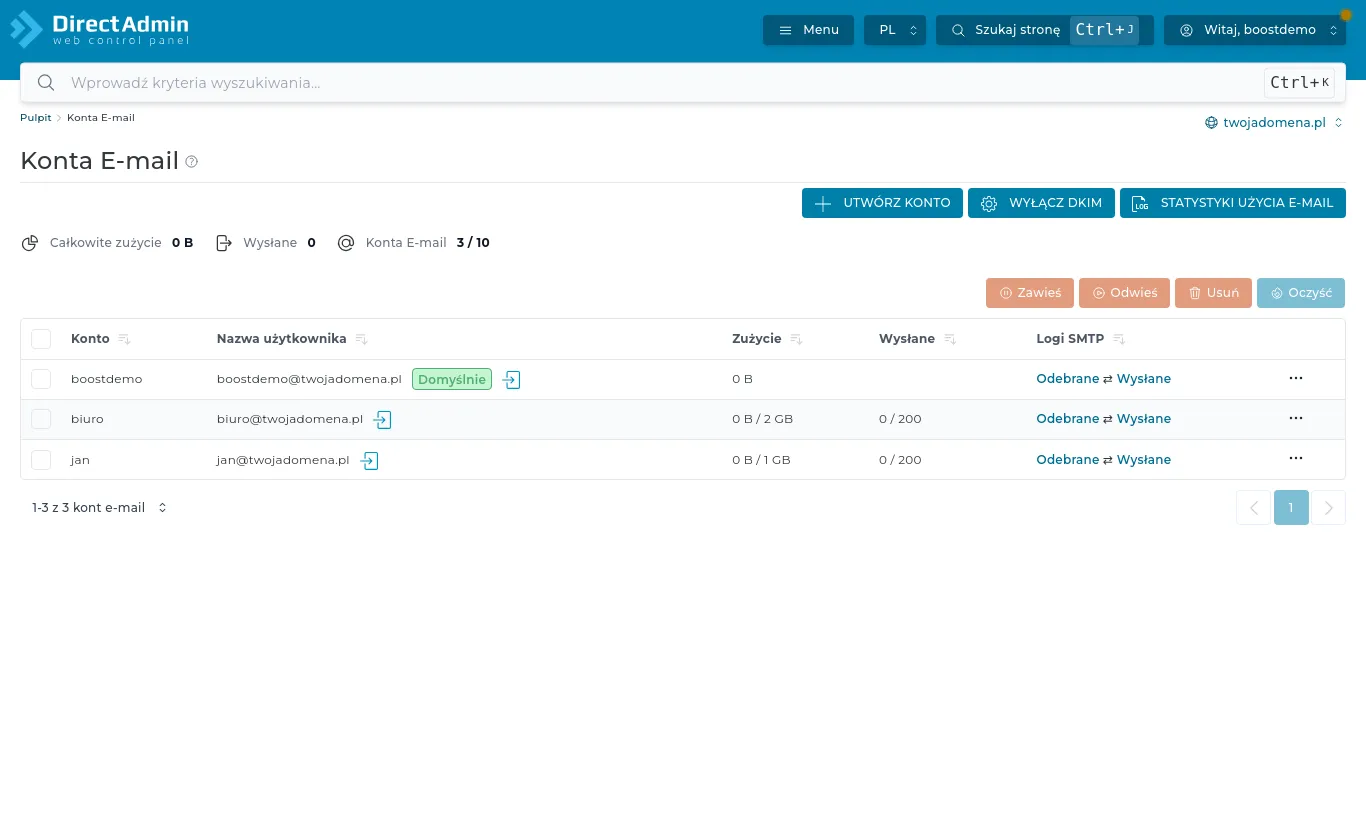Sort by the Konto column icon

click(x=125, y=339)
